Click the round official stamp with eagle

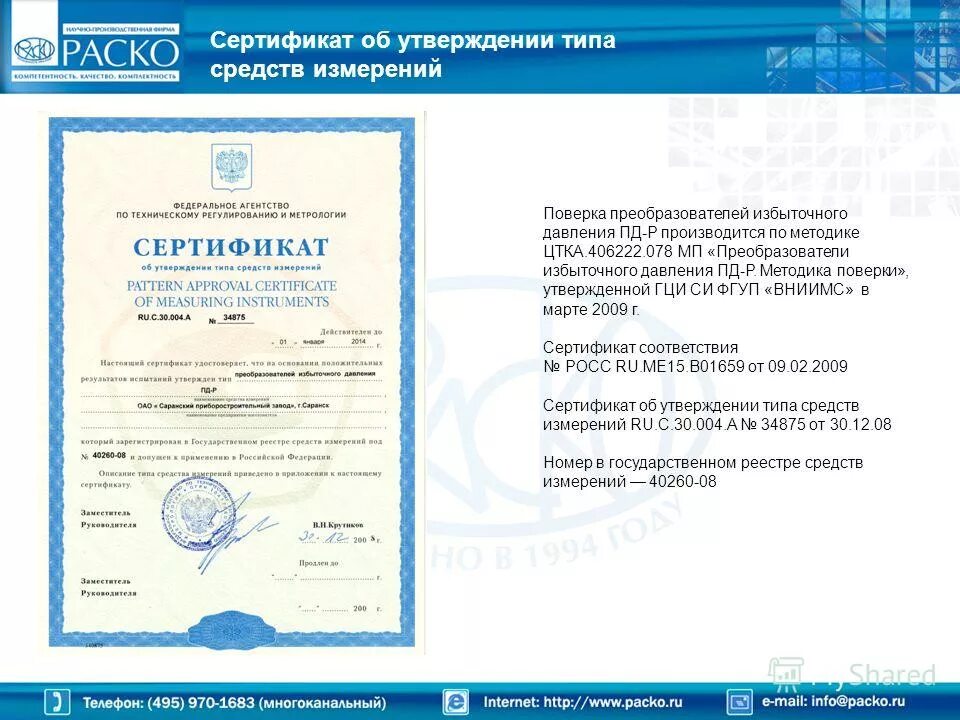[x=198, y=510]
